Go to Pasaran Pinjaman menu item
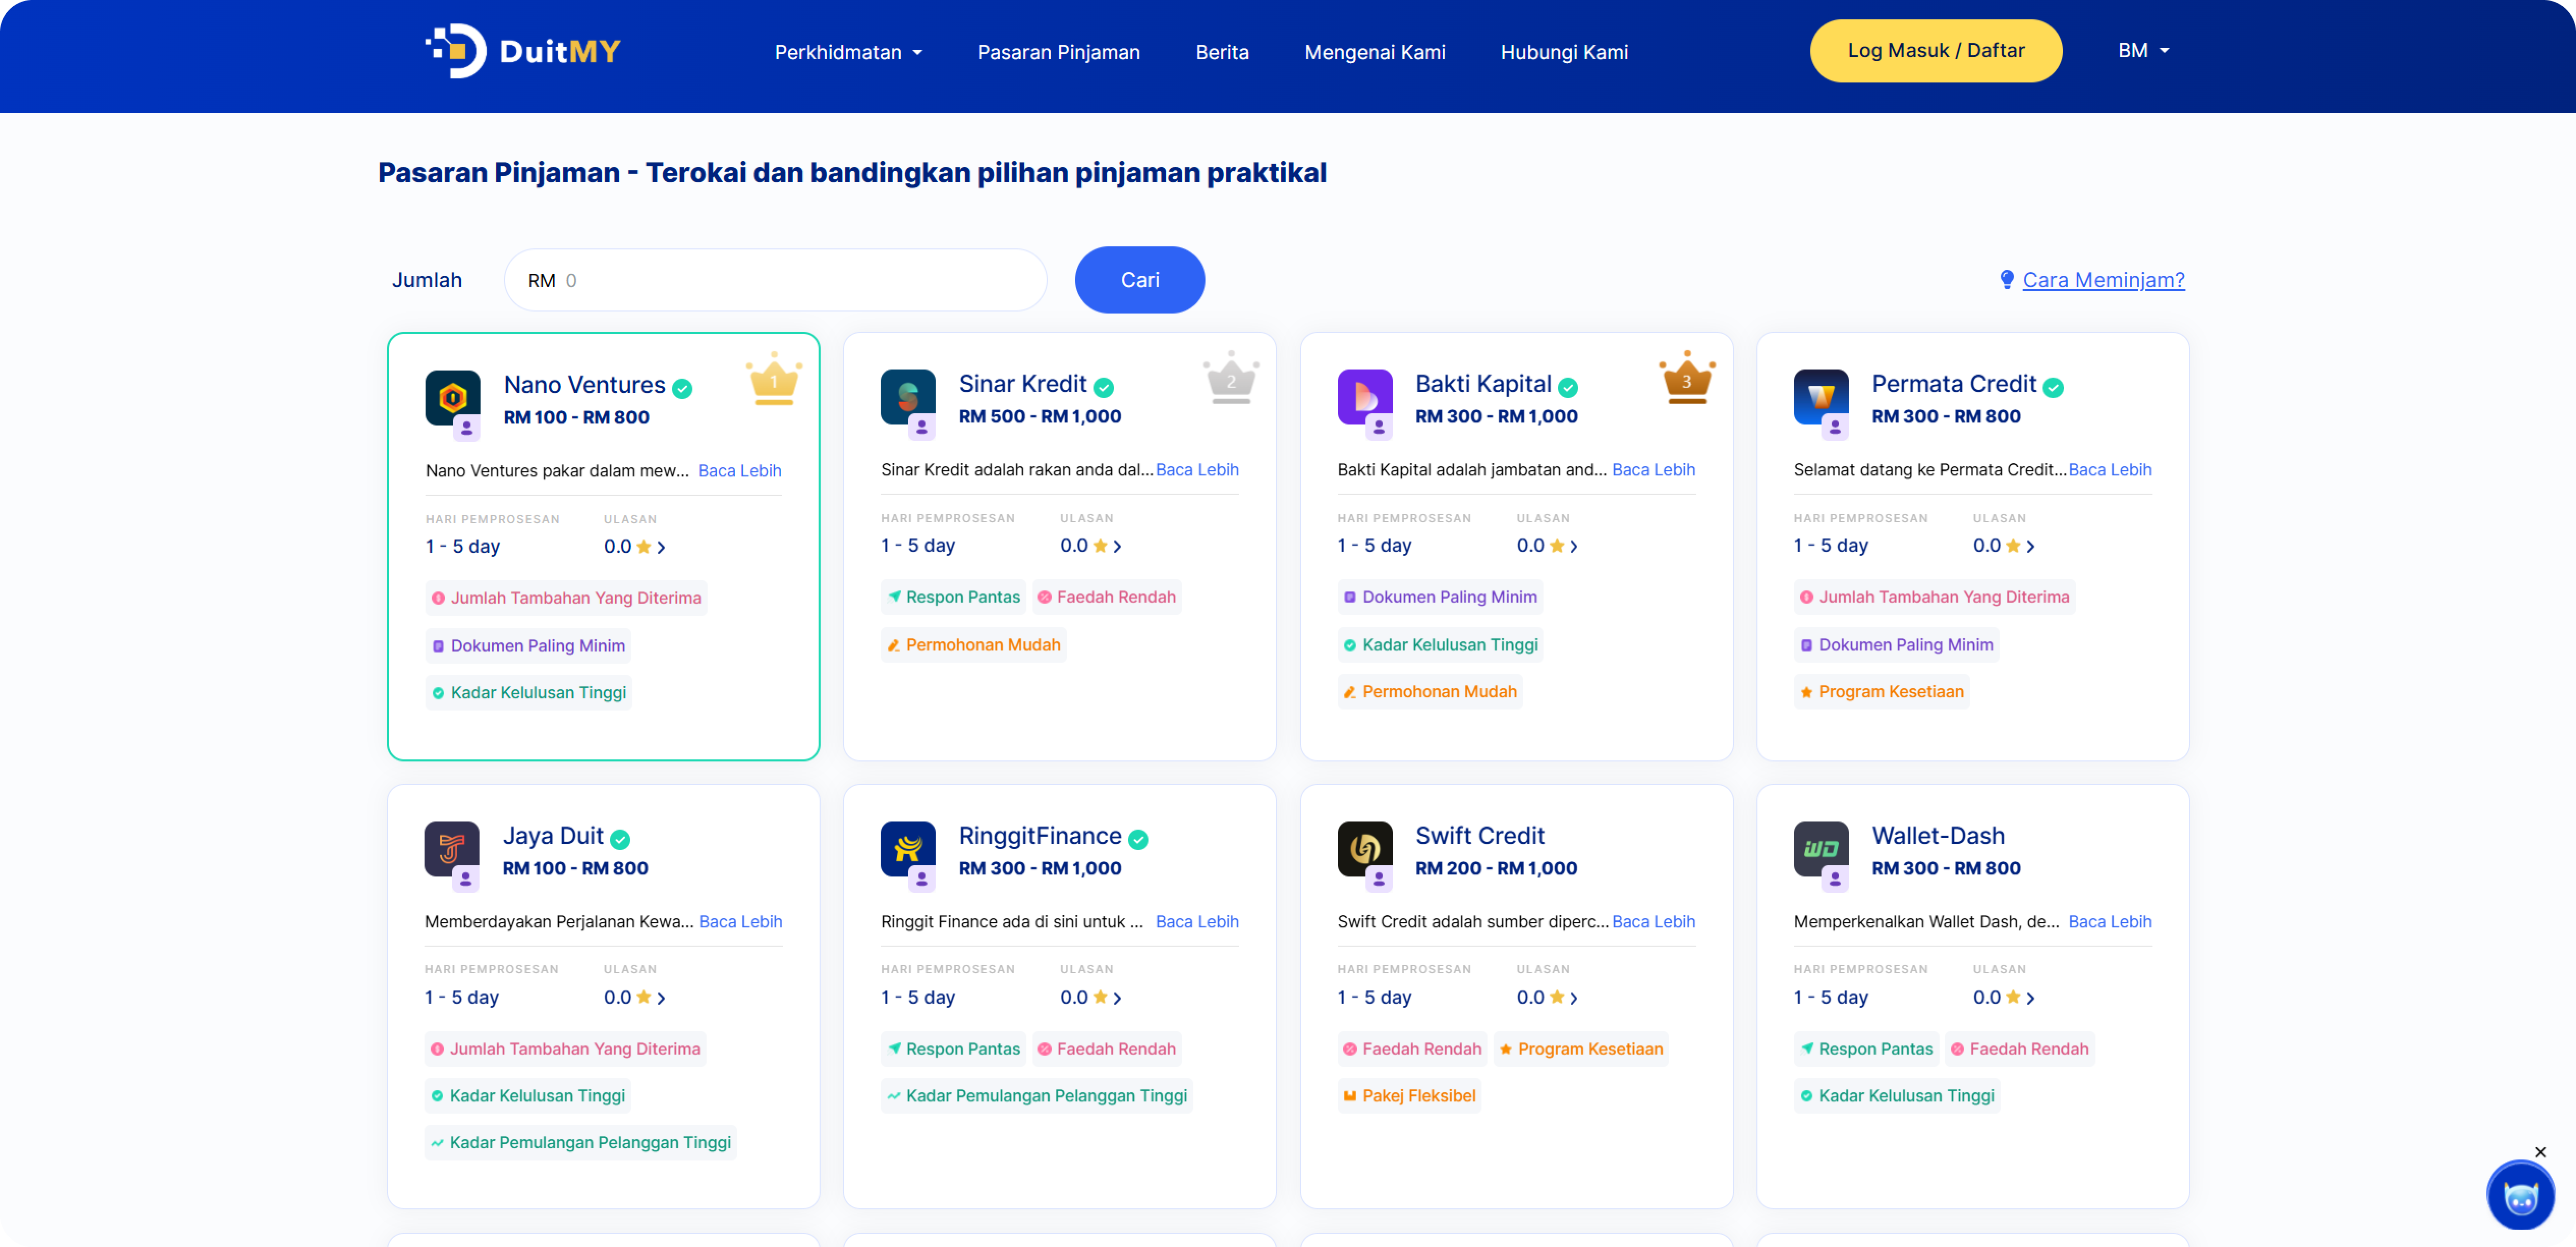The height and width of the screenshot is (1247, 2576). tap(1058, 52)
